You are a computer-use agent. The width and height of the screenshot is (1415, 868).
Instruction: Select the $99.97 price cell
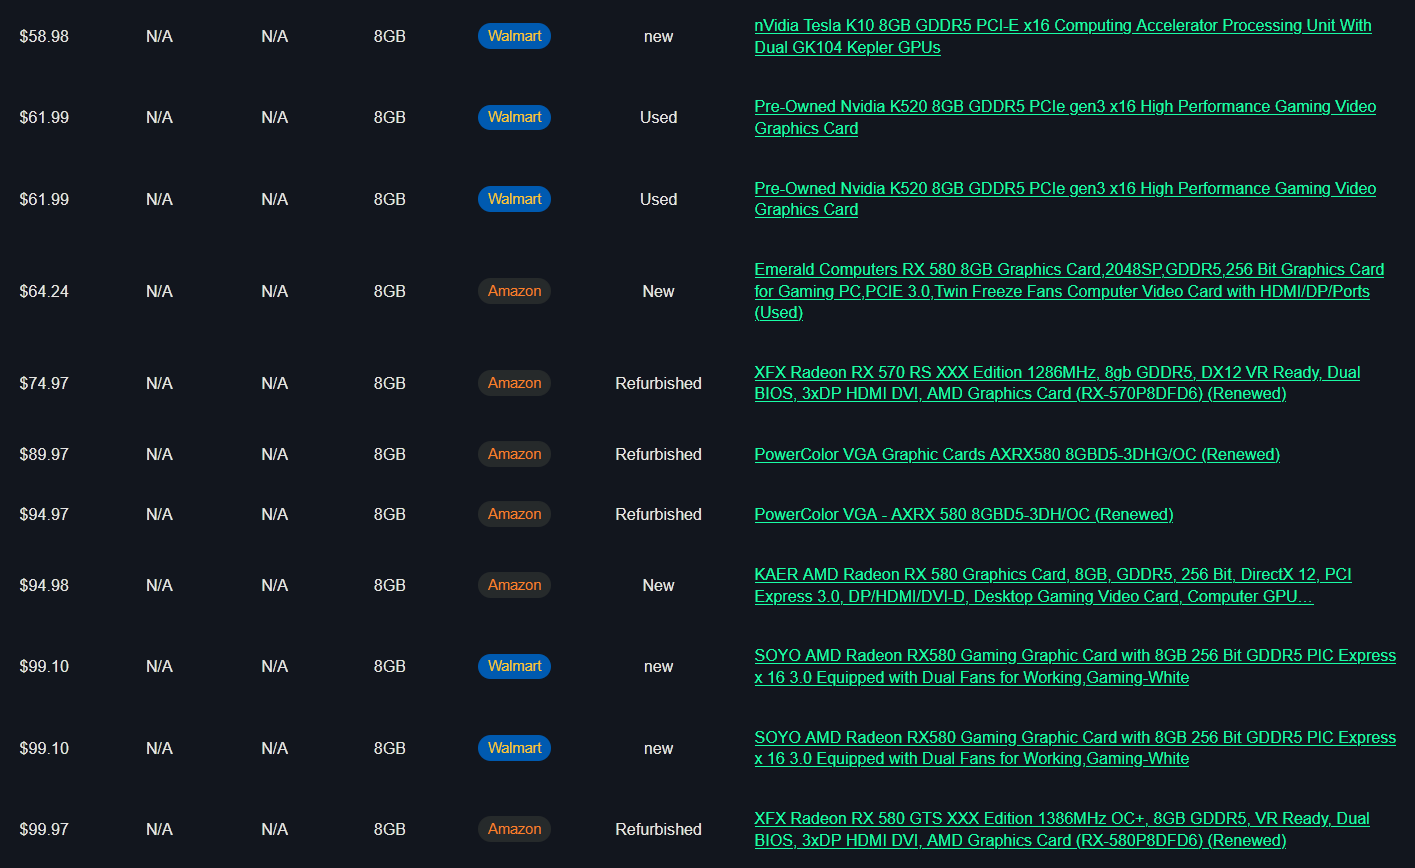pos(44,829)
